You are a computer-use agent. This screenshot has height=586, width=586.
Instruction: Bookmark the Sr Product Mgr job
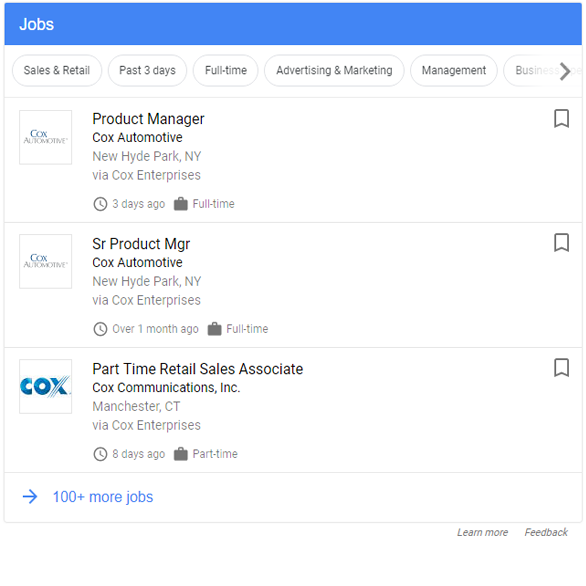coord(561,243)
